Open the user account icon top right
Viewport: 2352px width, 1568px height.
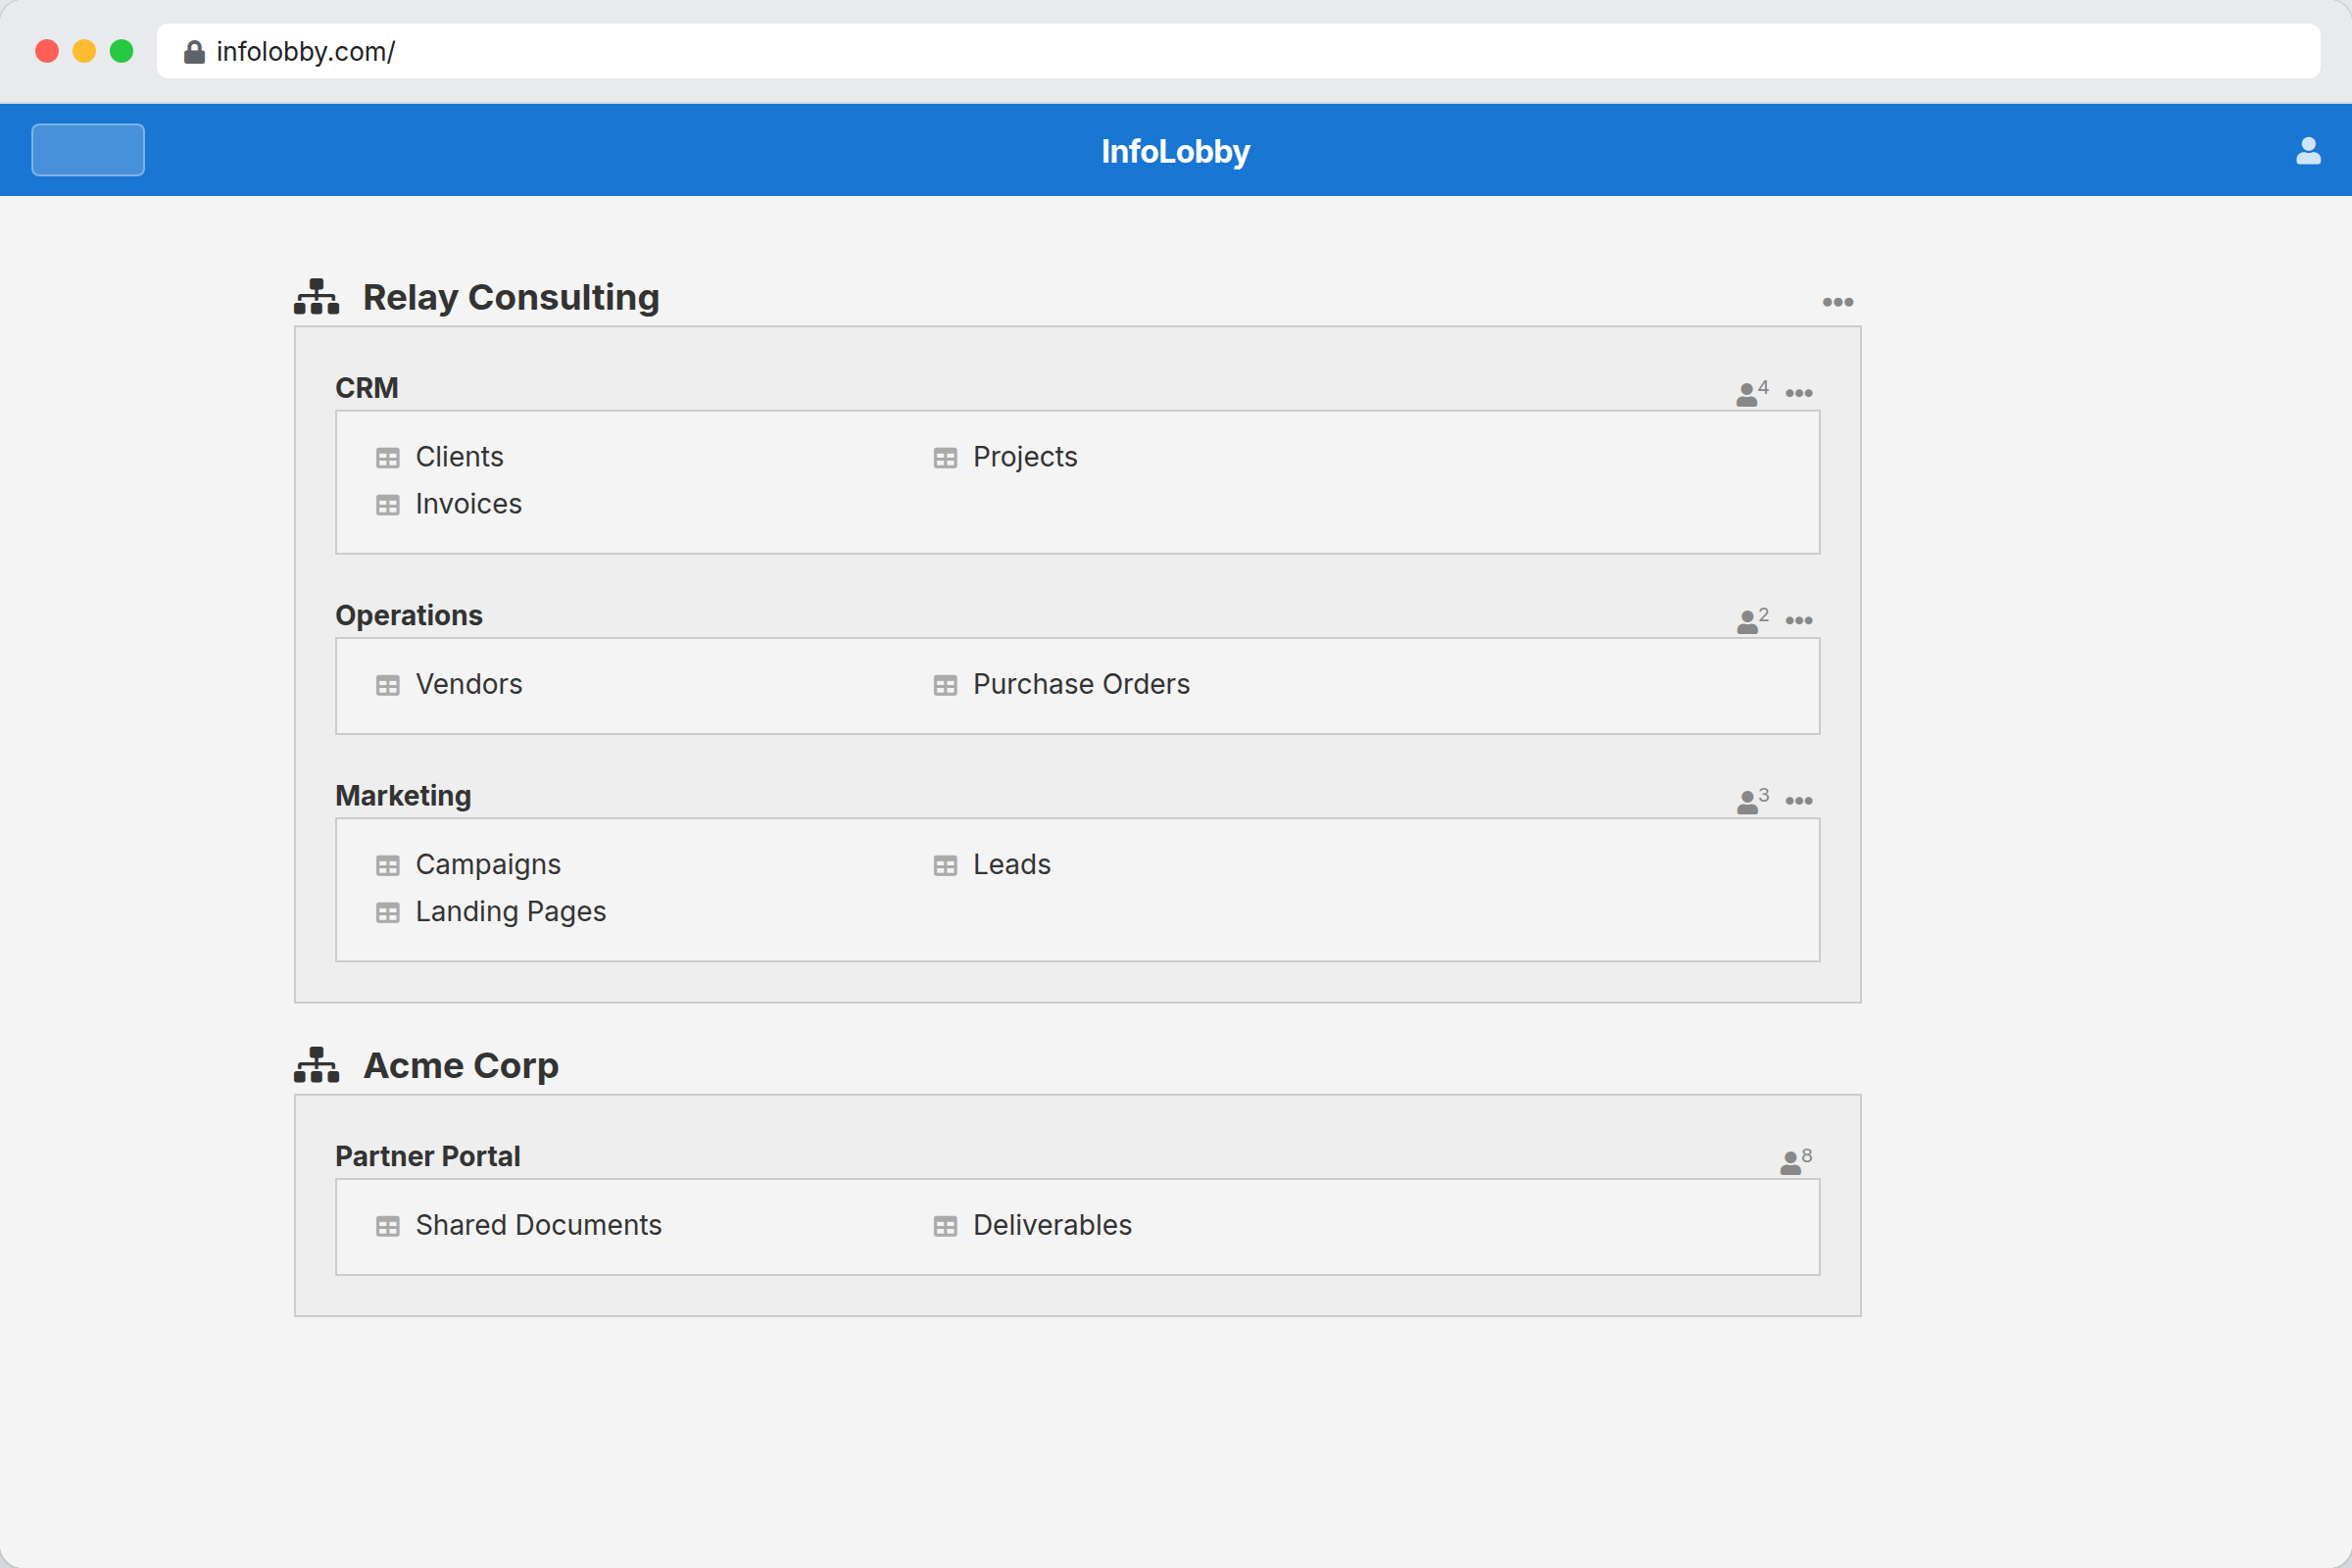tap(2308, 150)
